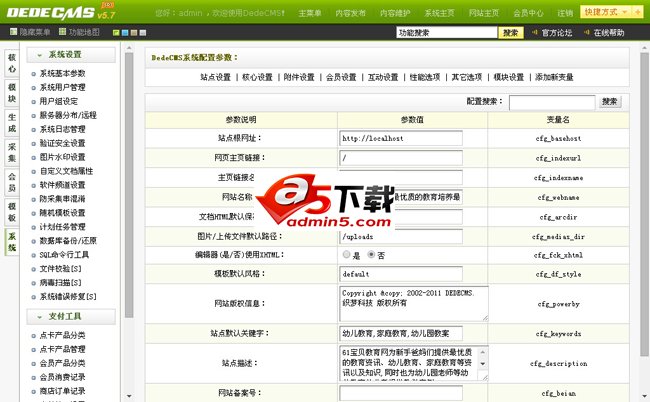The width and height of the screenshot is (650, 402).
Task: Open 系统用户管理 in the sidebar
Action: point(62,87)
